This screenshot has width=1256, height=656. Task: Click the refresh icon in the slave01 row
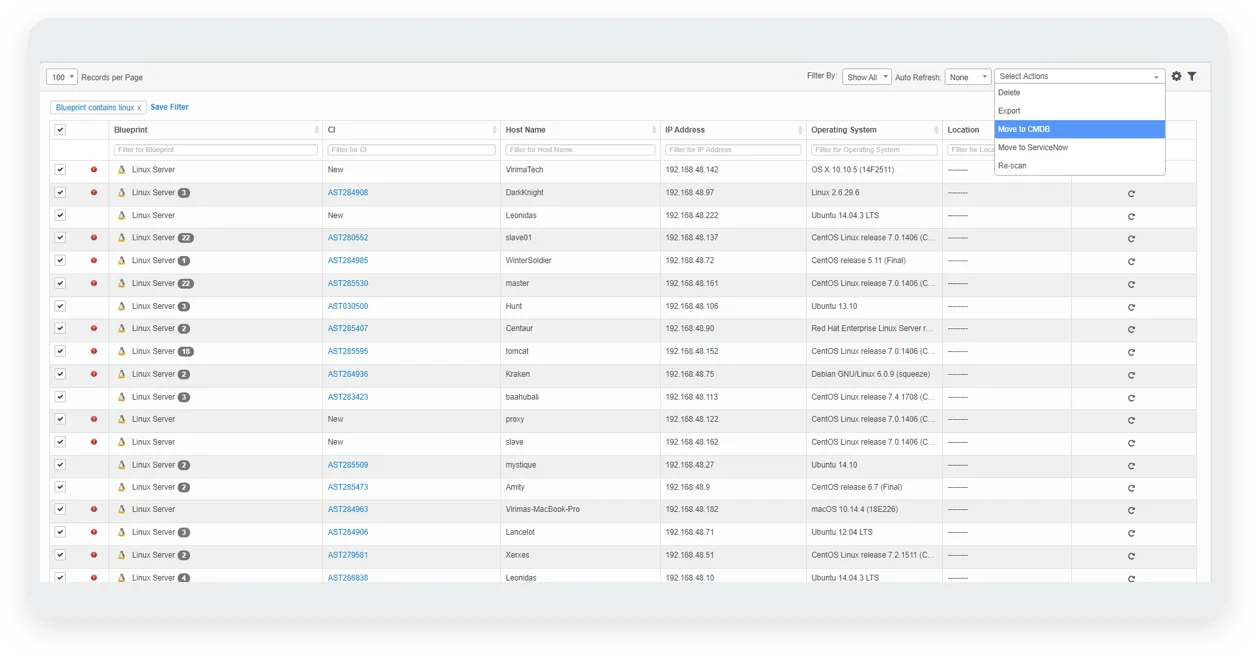click(1131, 239)
